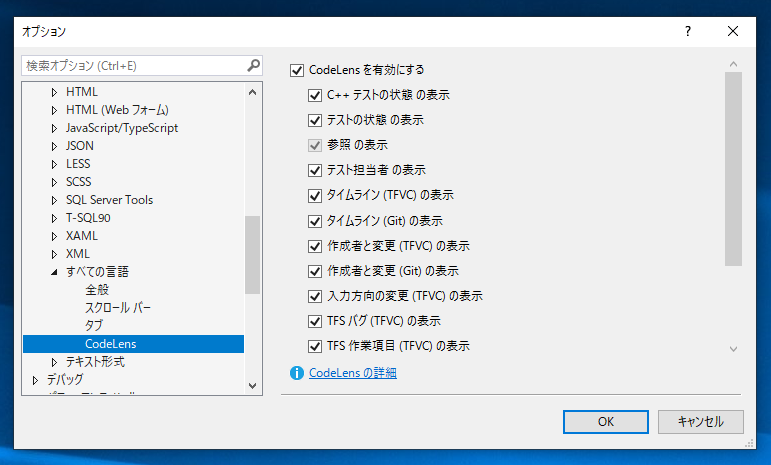
Task: Uncheck タイムライン (Git) の表示
Action: pos(315,221)
